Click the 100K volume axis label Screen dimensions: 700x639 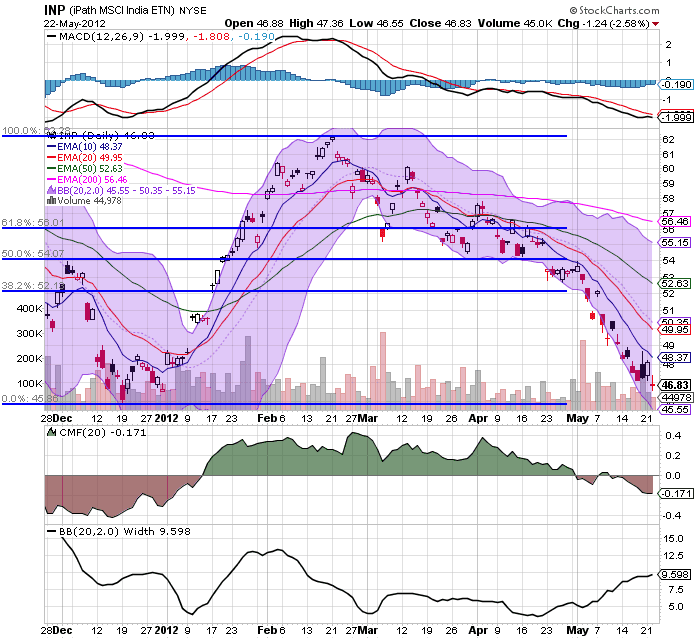[29, 384]
